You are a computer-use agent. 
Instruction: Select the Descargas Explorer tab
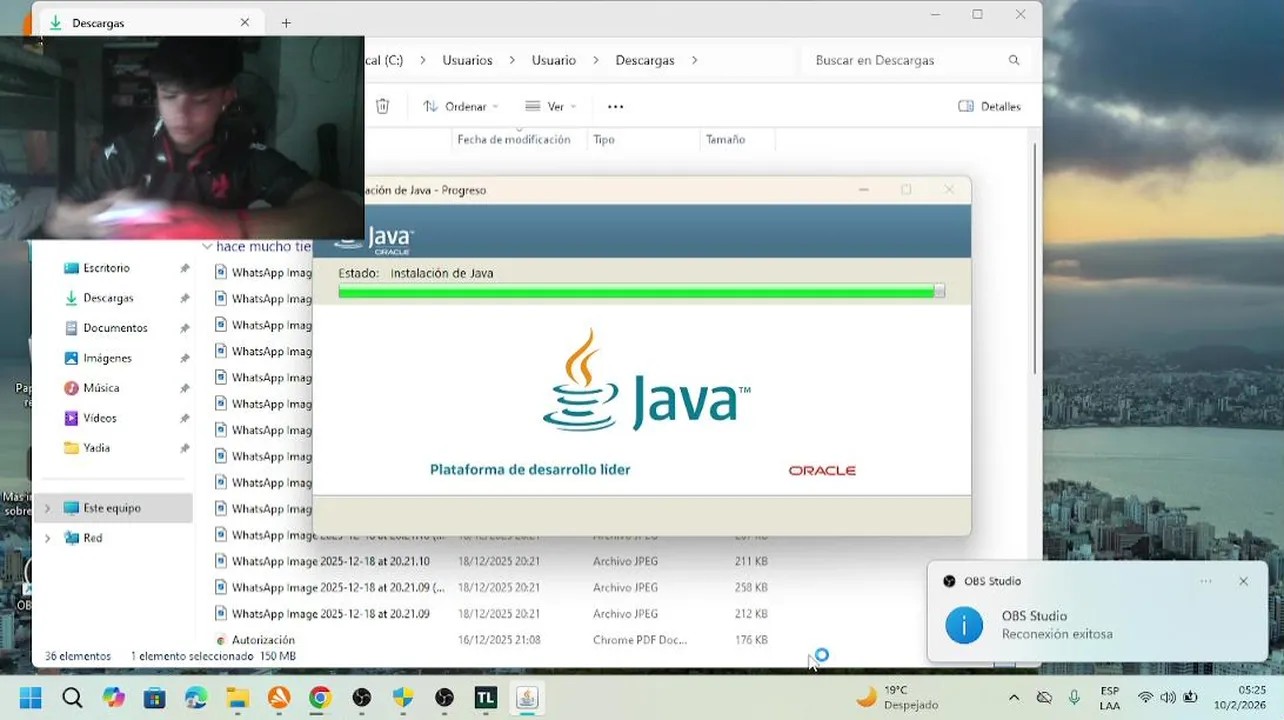click(150, 22)
